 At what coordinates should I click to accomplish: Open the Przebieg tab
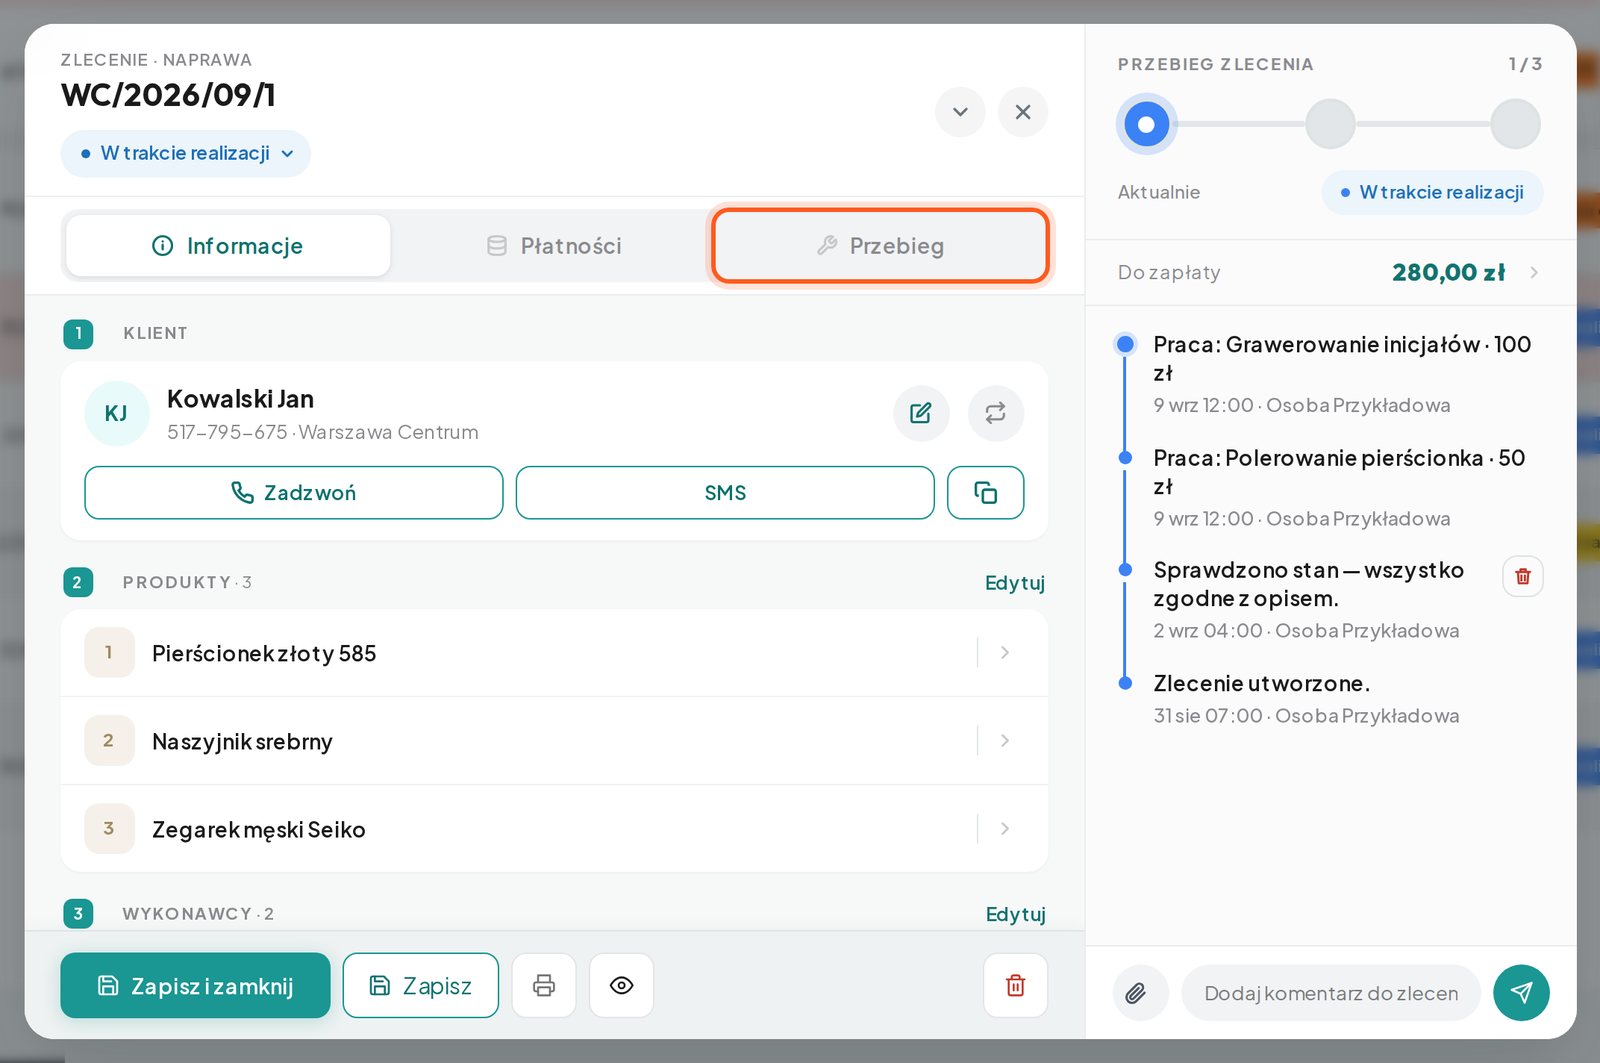pyautogui.click(x=881, y=246)
